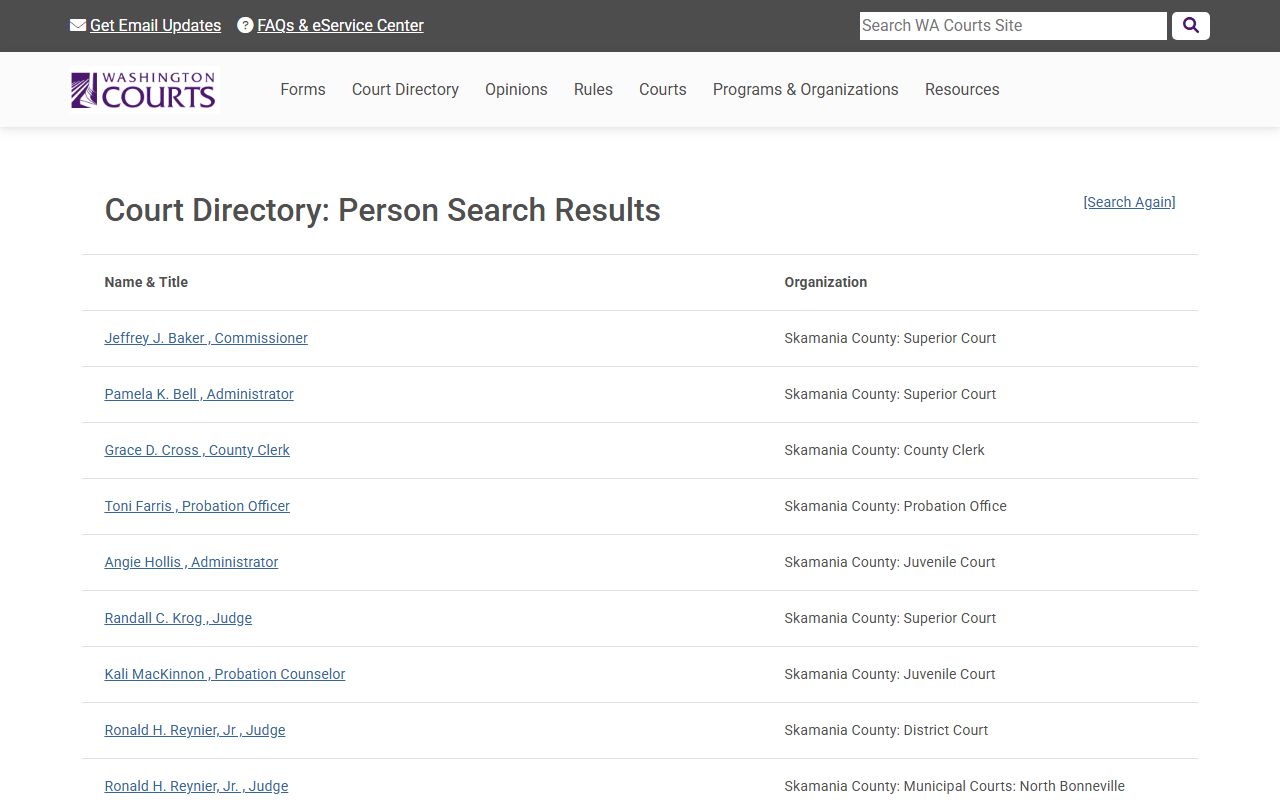Open Pamela K. Bell, Administrator entry
The image size is (1280, 800).
click(x=199, y=394)
